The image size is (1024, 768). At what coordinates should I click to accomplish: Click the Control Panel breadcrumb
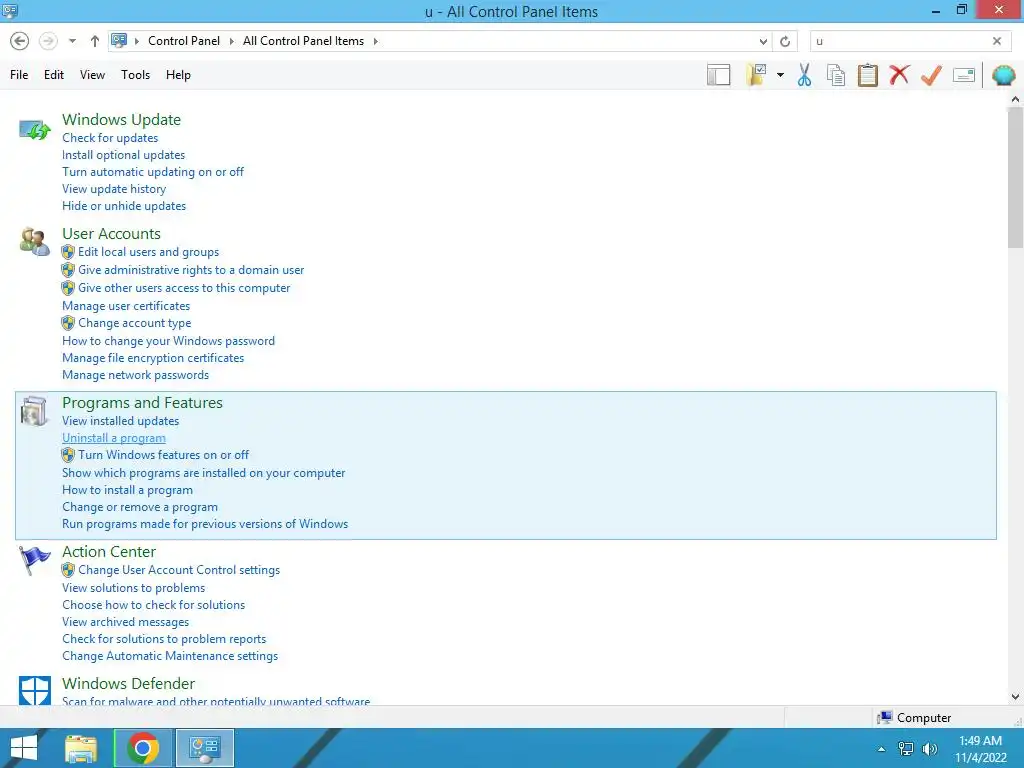coord(184,40)
